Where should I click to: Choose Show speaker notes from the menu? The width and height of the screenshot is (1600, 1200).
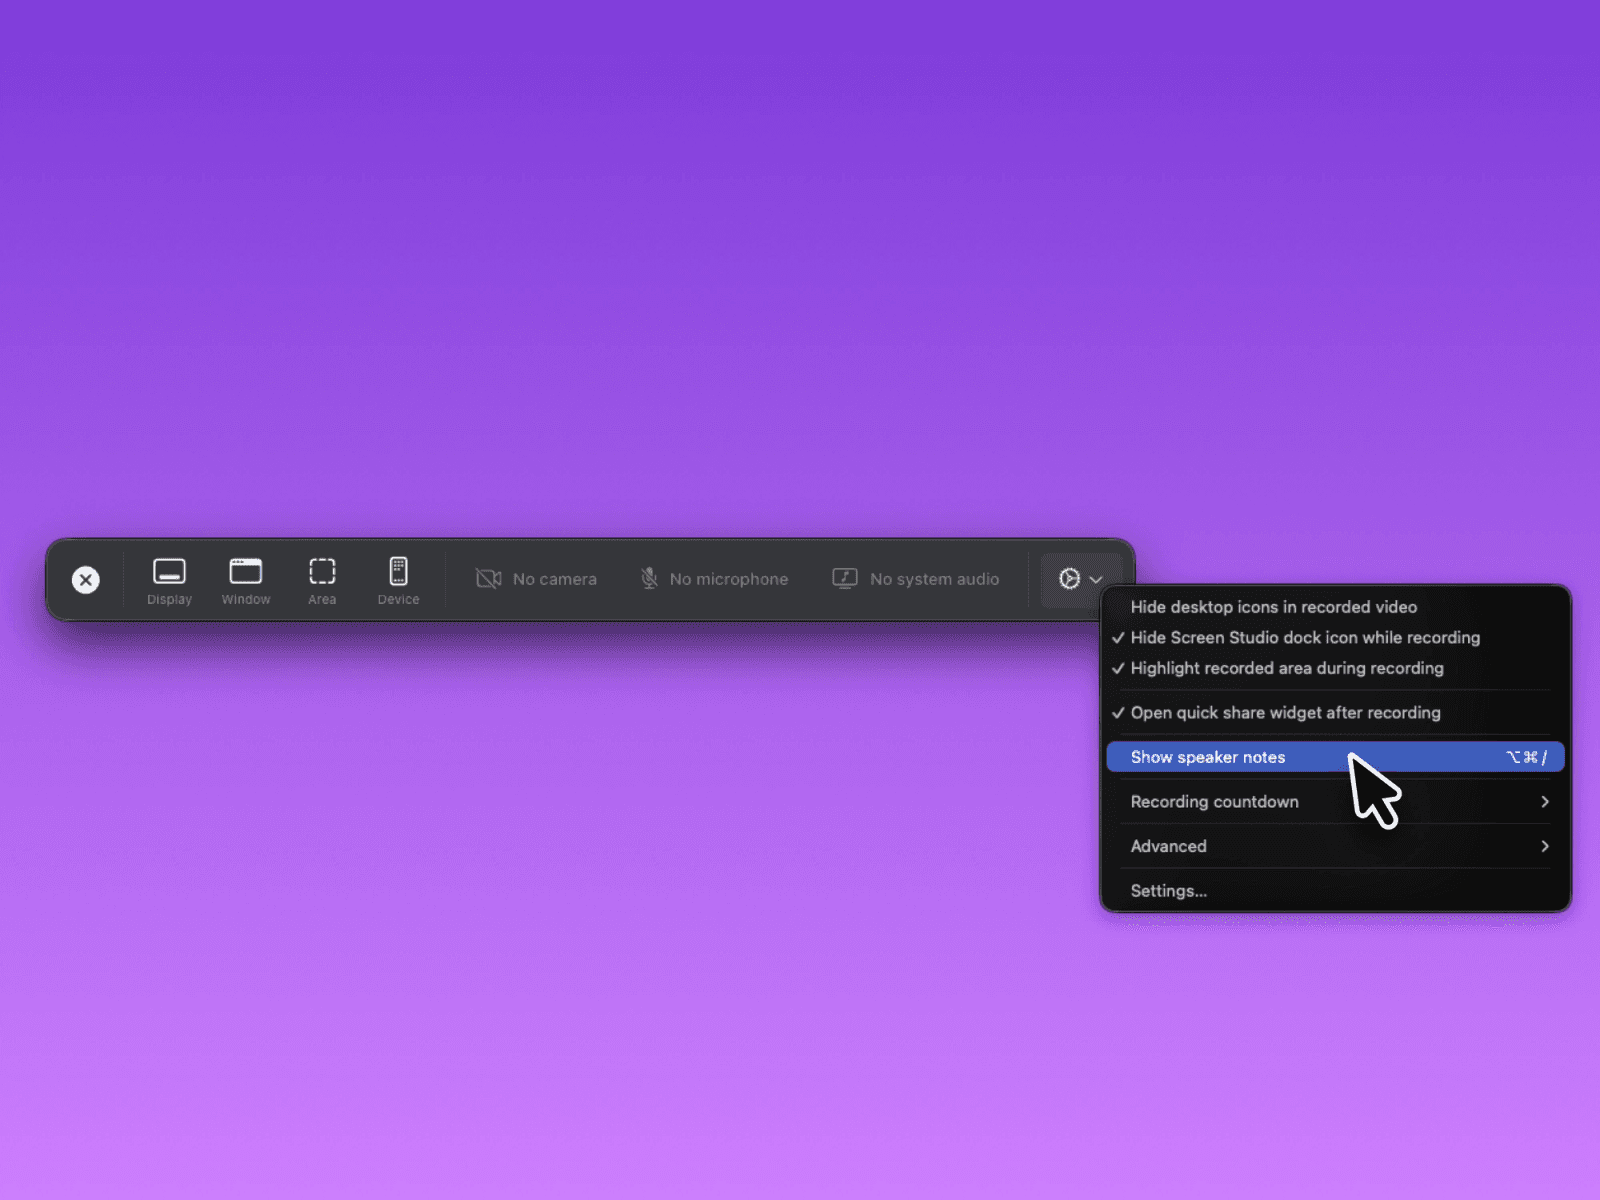tap(1208, 758)
